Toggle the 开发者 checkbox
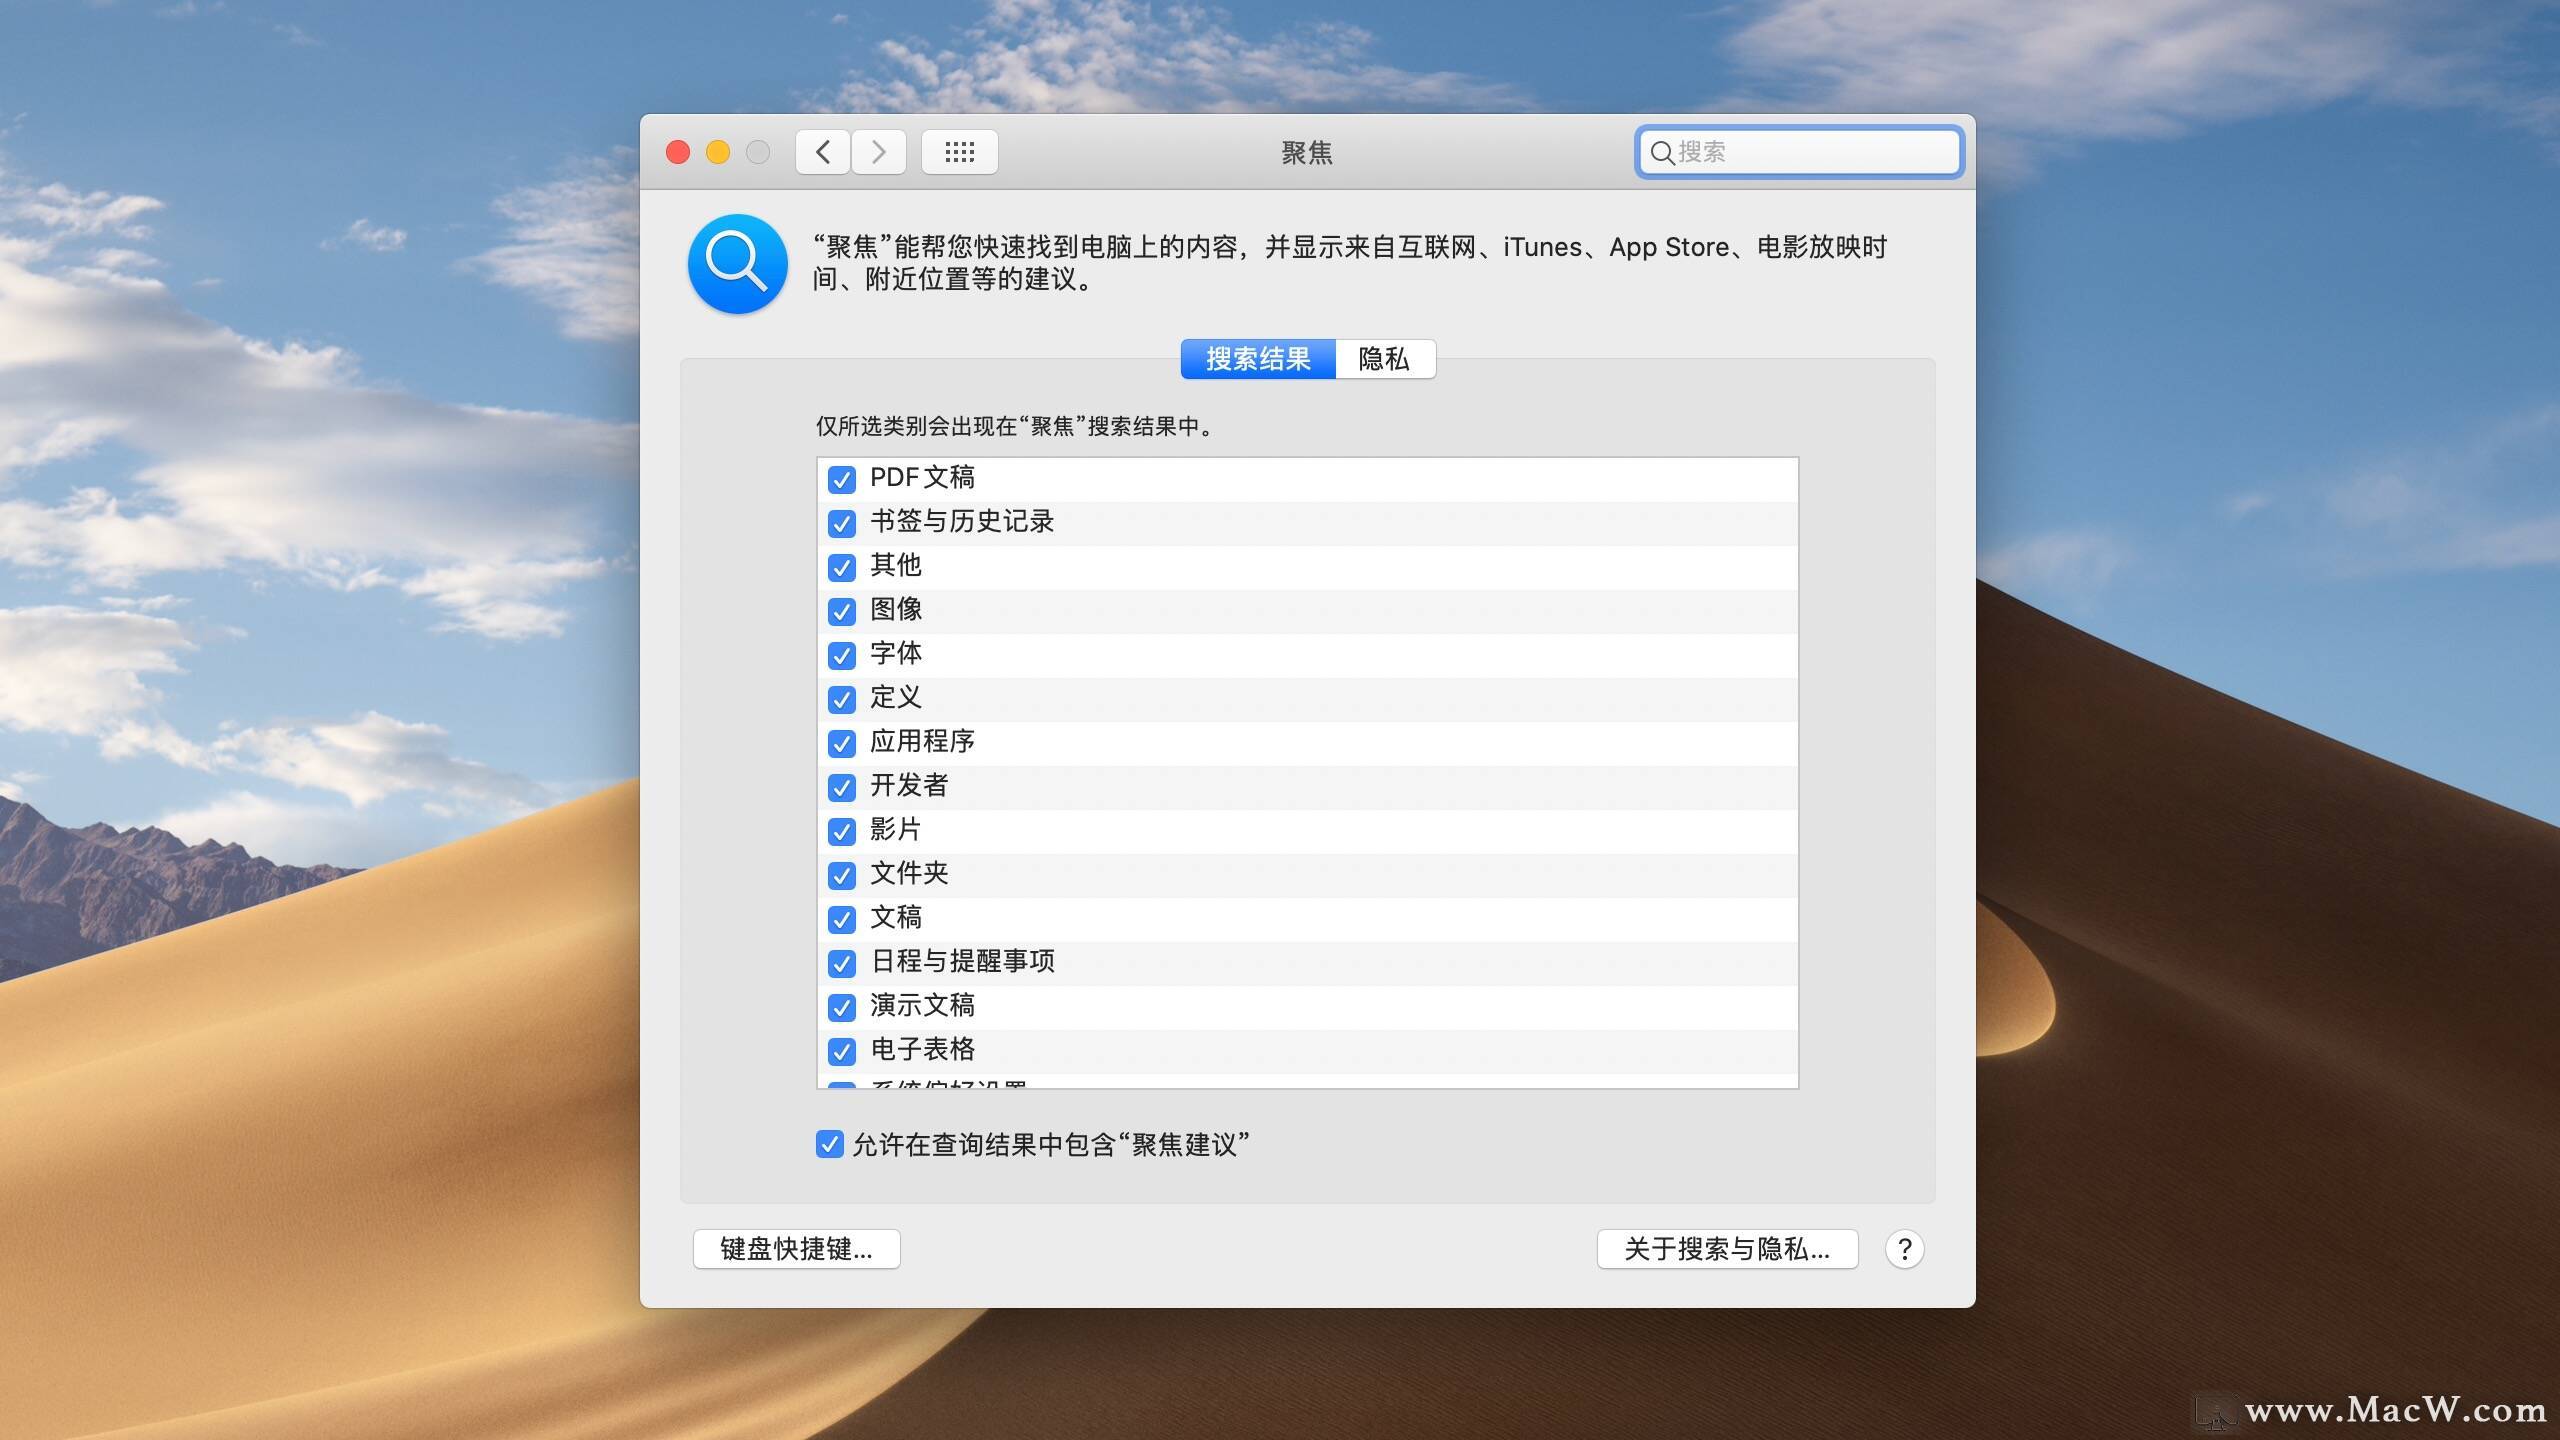The height and width of the screenshot is (1440, 2560). (x=842, y=787)
